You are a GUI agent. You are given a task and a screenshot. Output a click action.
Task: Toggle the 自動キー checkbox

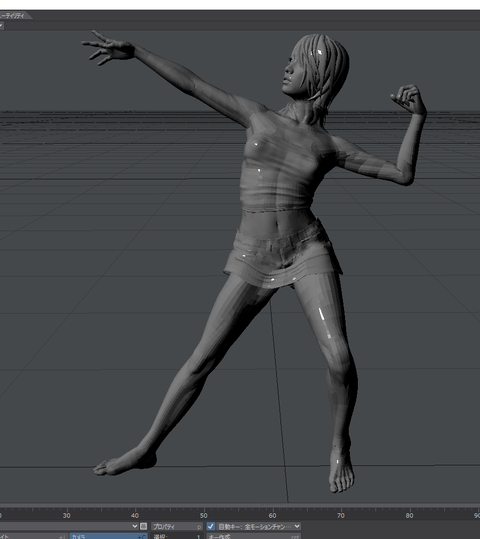tap(210, 526)
